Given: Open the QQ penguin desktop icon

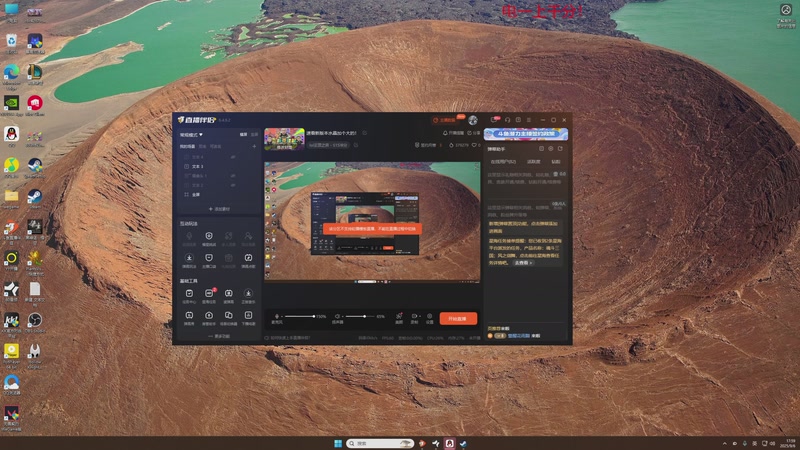Looking at the screenshot, I should click(x=11, y=136).
